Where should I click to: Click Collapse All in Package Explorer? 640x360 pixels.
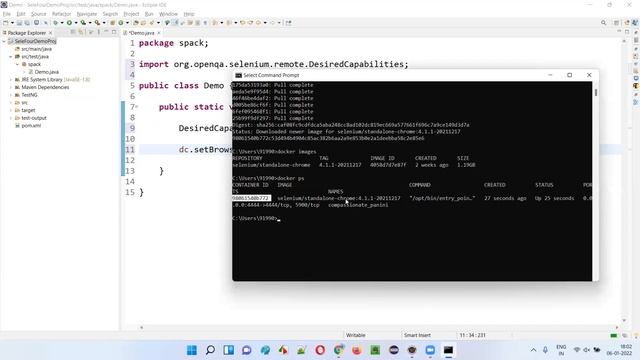73,32
